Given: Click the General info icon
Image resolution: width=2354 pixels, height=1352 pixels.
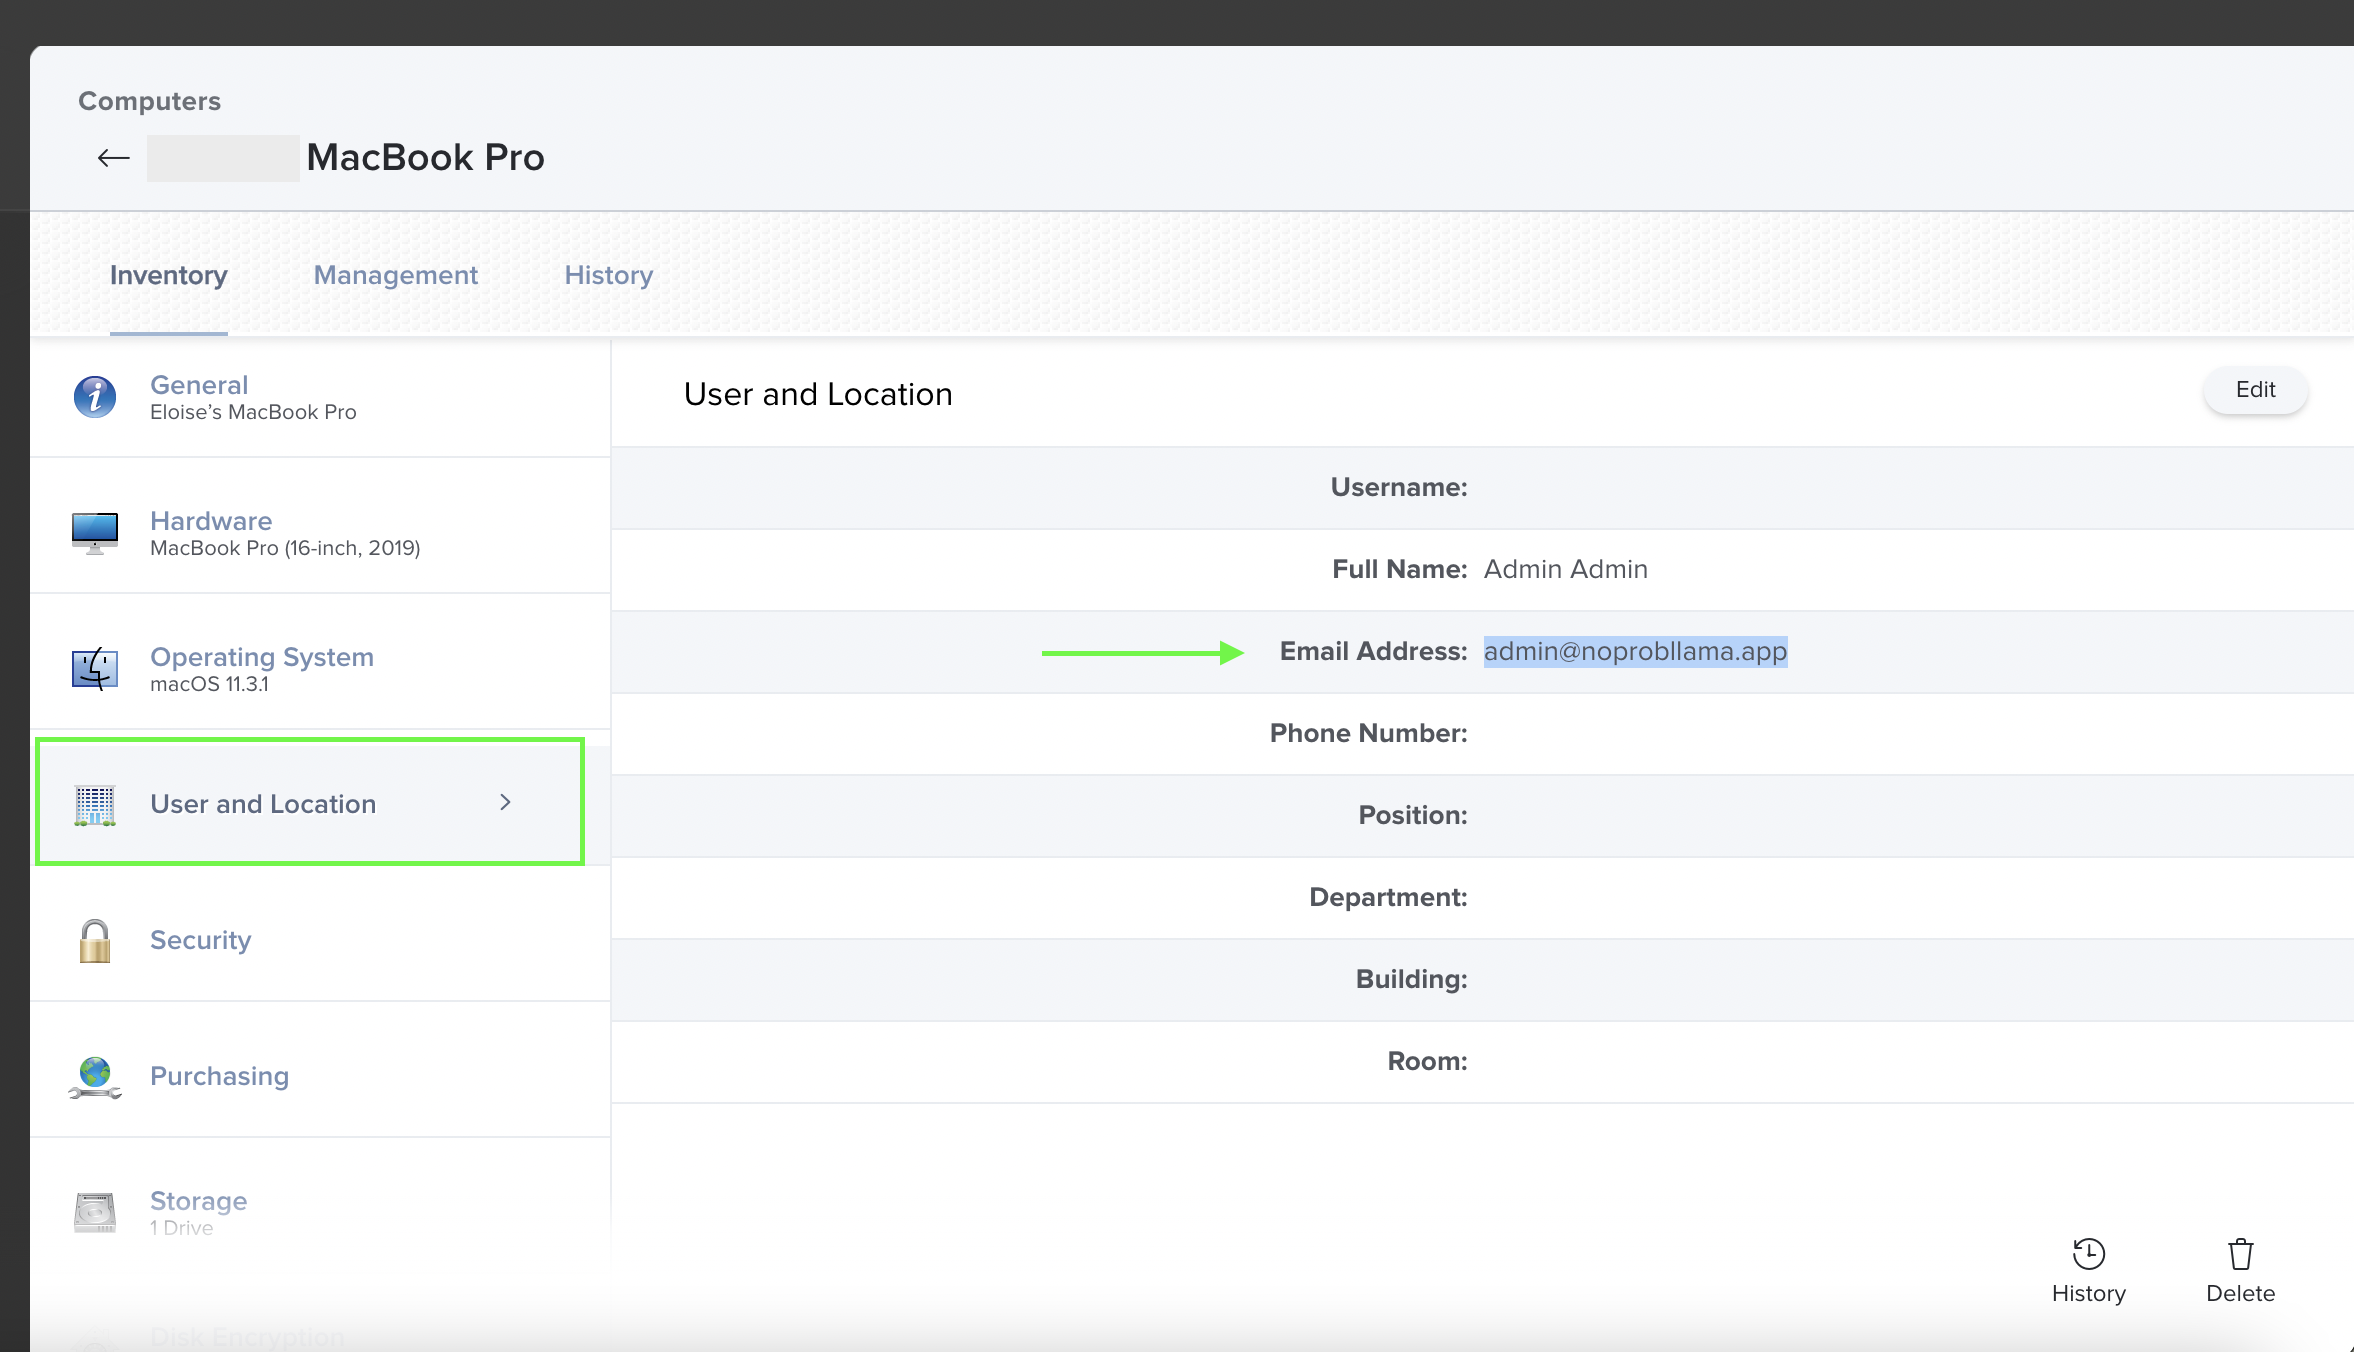Looking at the screenshot, I should click(x=95, y=397).
